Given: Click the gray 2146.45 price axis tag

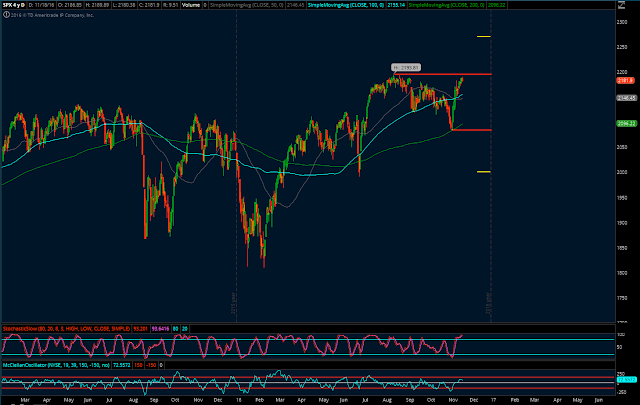Looking at the screenshot, I should [626, 98].
